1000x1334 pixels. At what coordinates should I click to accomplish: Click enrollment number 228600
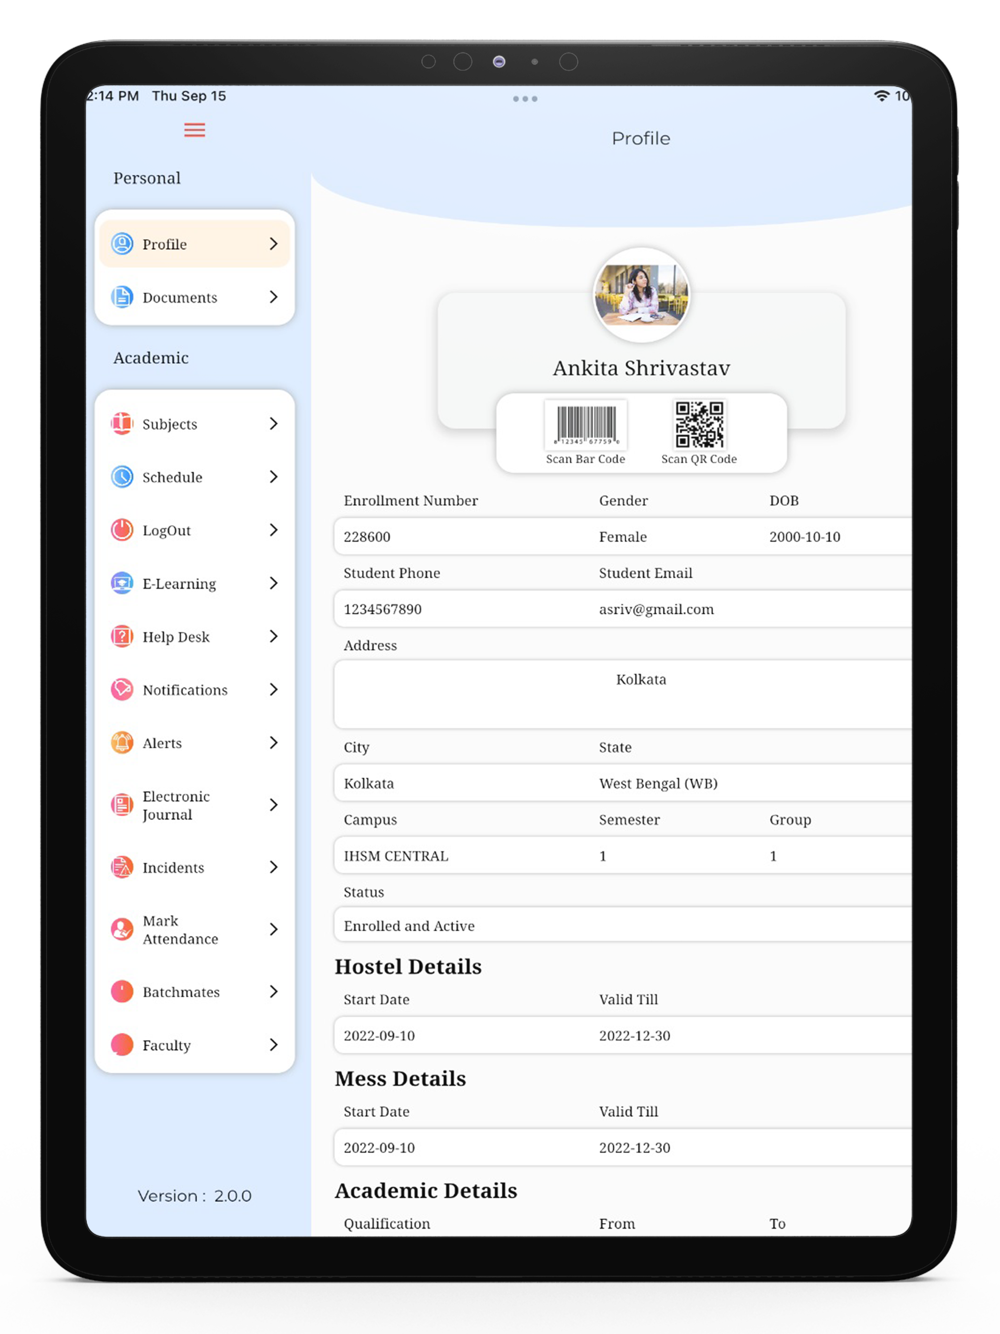pos(367,537)
